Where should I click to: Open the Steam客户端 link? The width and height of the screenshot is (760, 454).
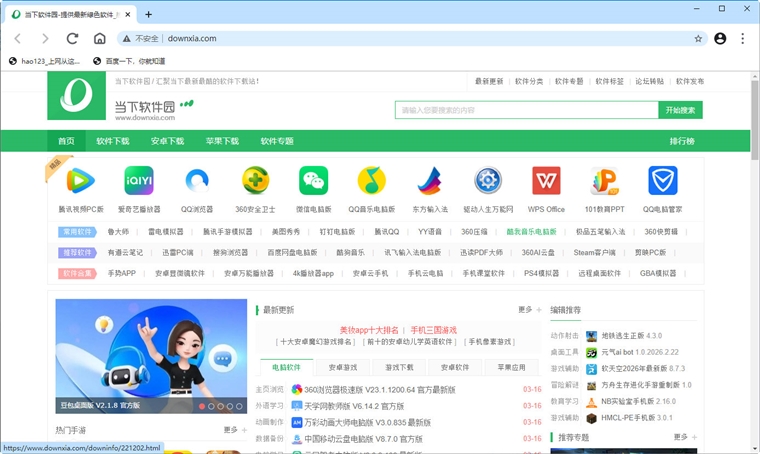(594, 252)
